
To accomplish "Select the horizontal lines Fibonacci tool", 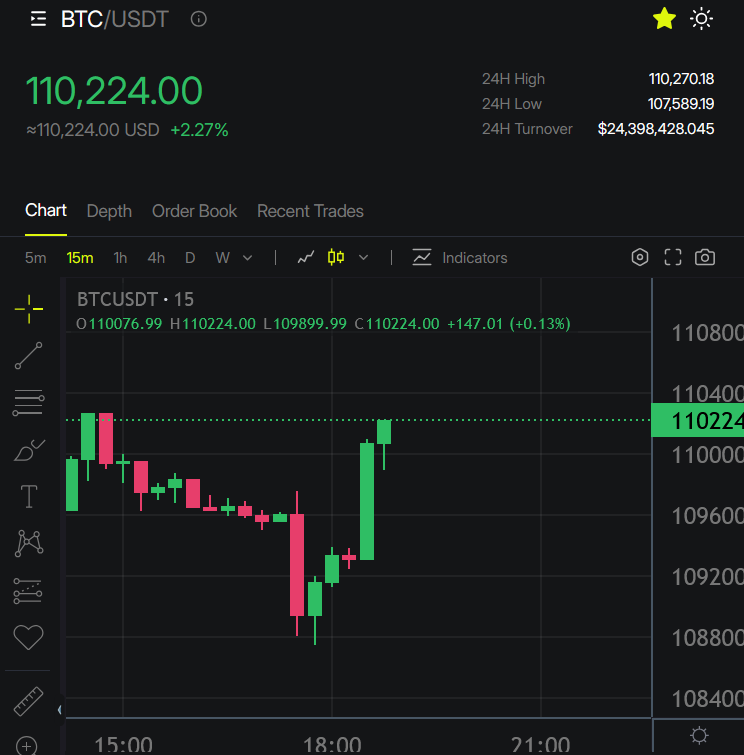I will click(28, 403).
